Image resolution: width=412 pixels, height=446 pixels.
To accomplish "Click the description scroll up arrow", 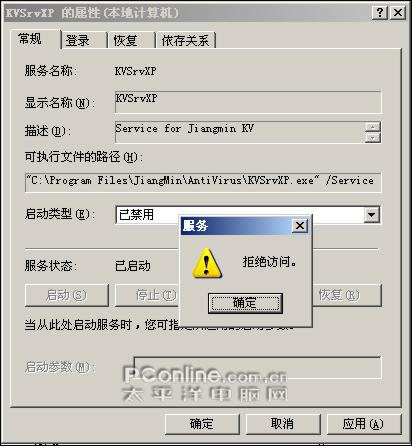I will click(x=373, y=127).
